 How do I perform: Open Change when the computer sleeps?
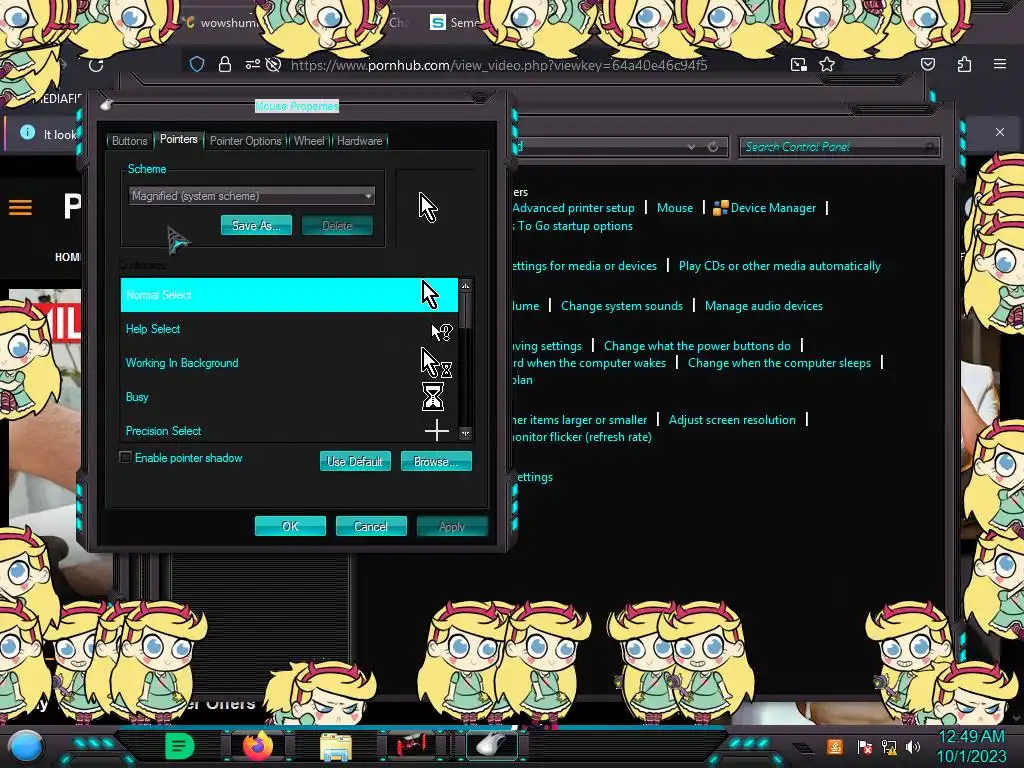point(779,362)
